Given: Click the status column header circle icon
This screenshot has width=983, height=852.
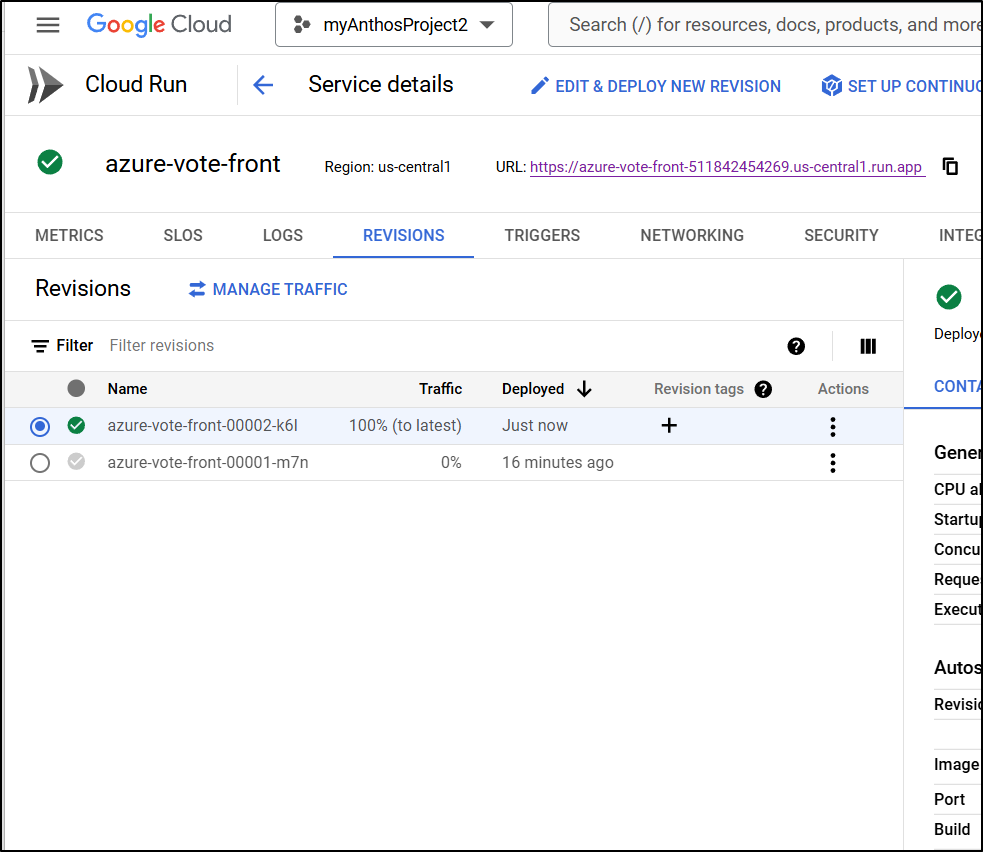Looking at the screenshot, I should point(76,389).
